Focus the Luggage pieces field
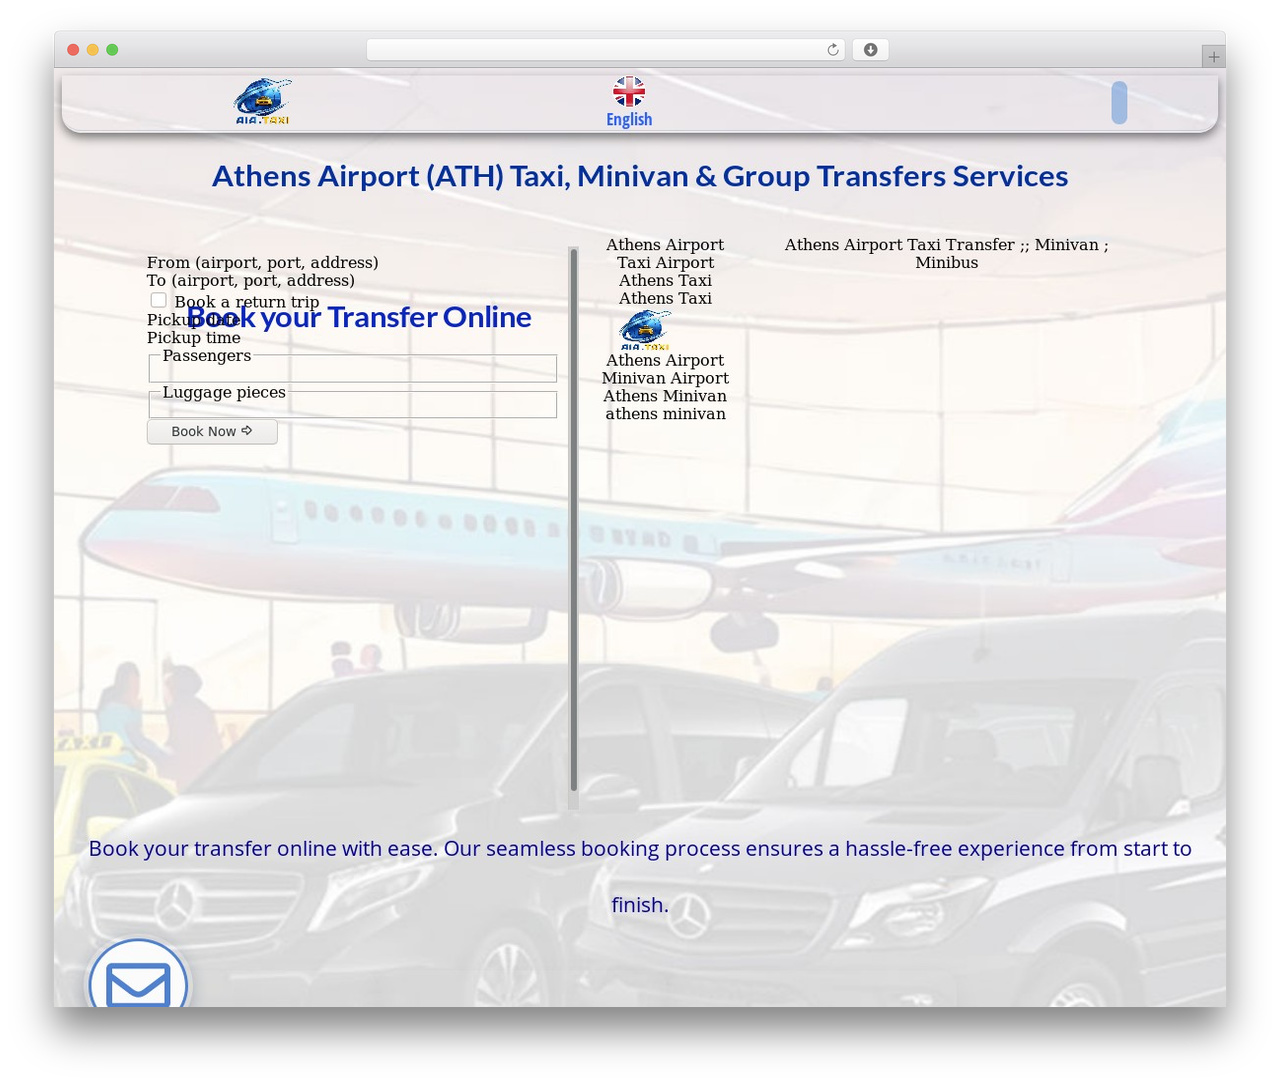The width and height of the screenshot is (1280, 1084). [x=353, y=404]
